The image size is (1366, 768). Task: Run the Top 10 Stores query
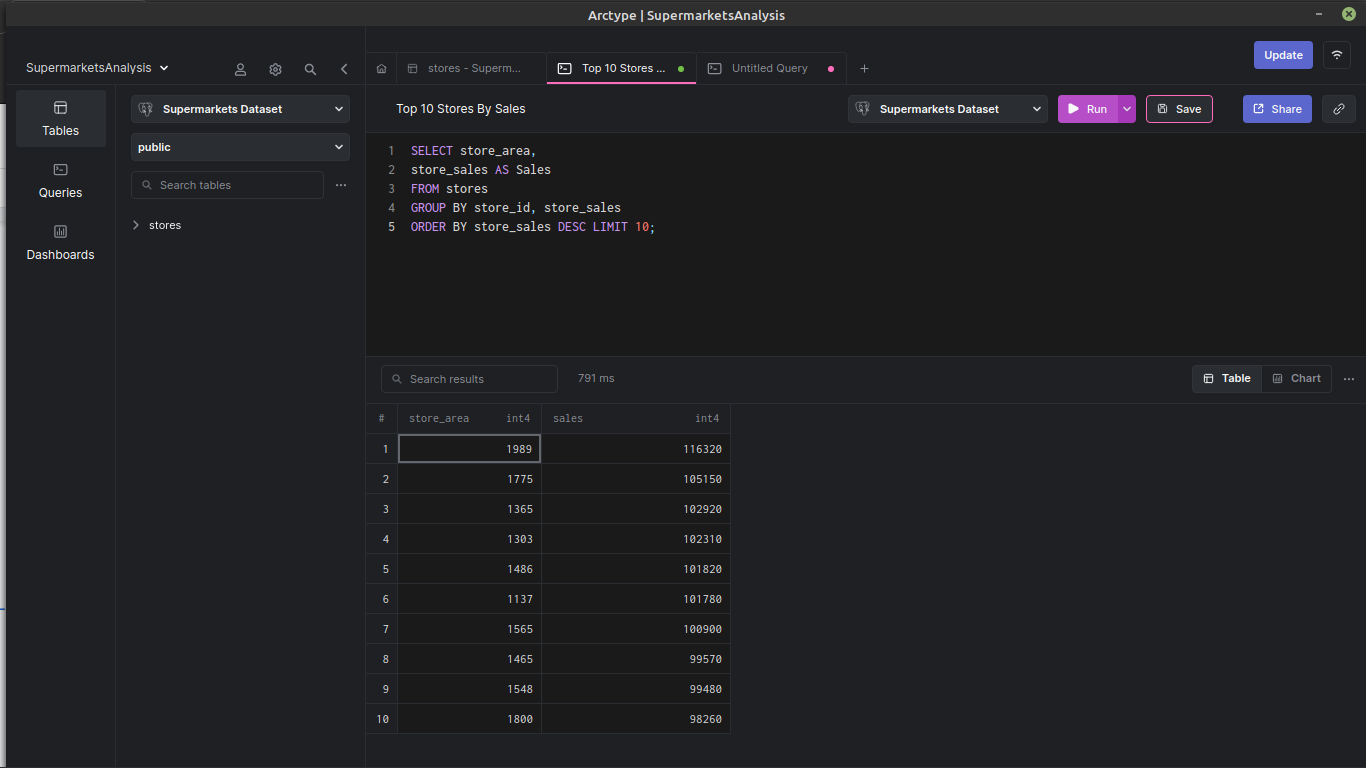tap(1089, 109)
